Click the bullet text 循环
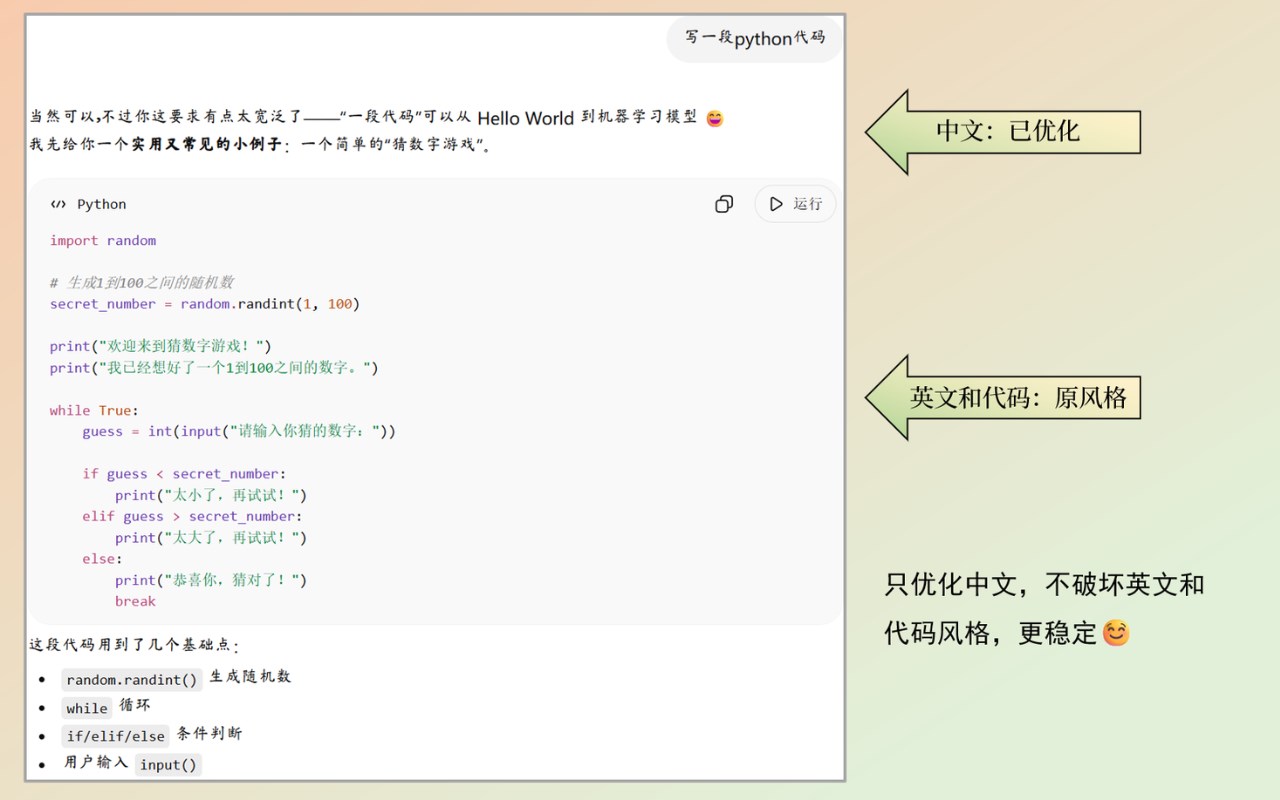This screenshot has width=1280, height=800. click(x=135, y=705)
